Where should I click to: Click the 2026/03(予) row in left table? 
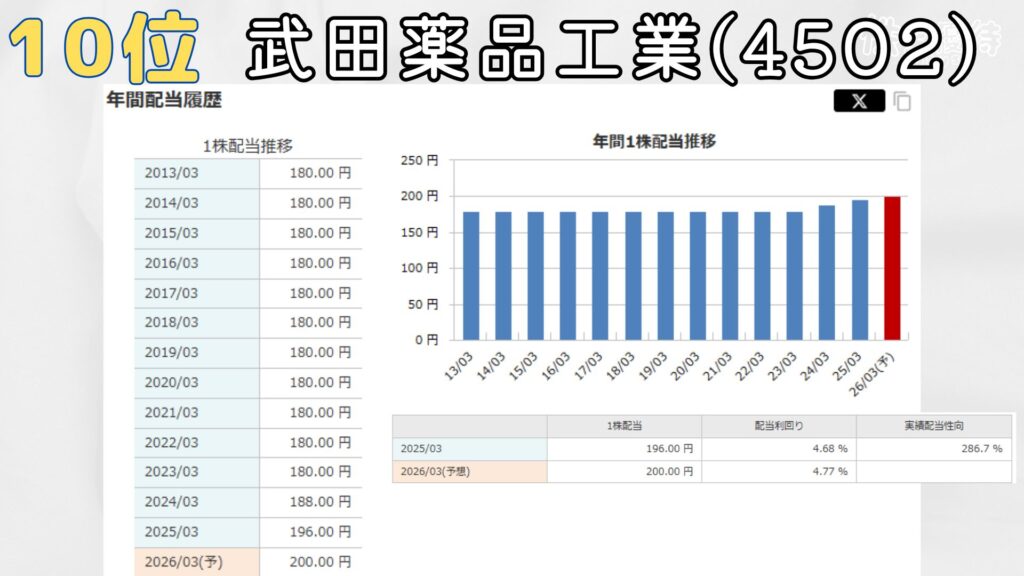point(248,562)
